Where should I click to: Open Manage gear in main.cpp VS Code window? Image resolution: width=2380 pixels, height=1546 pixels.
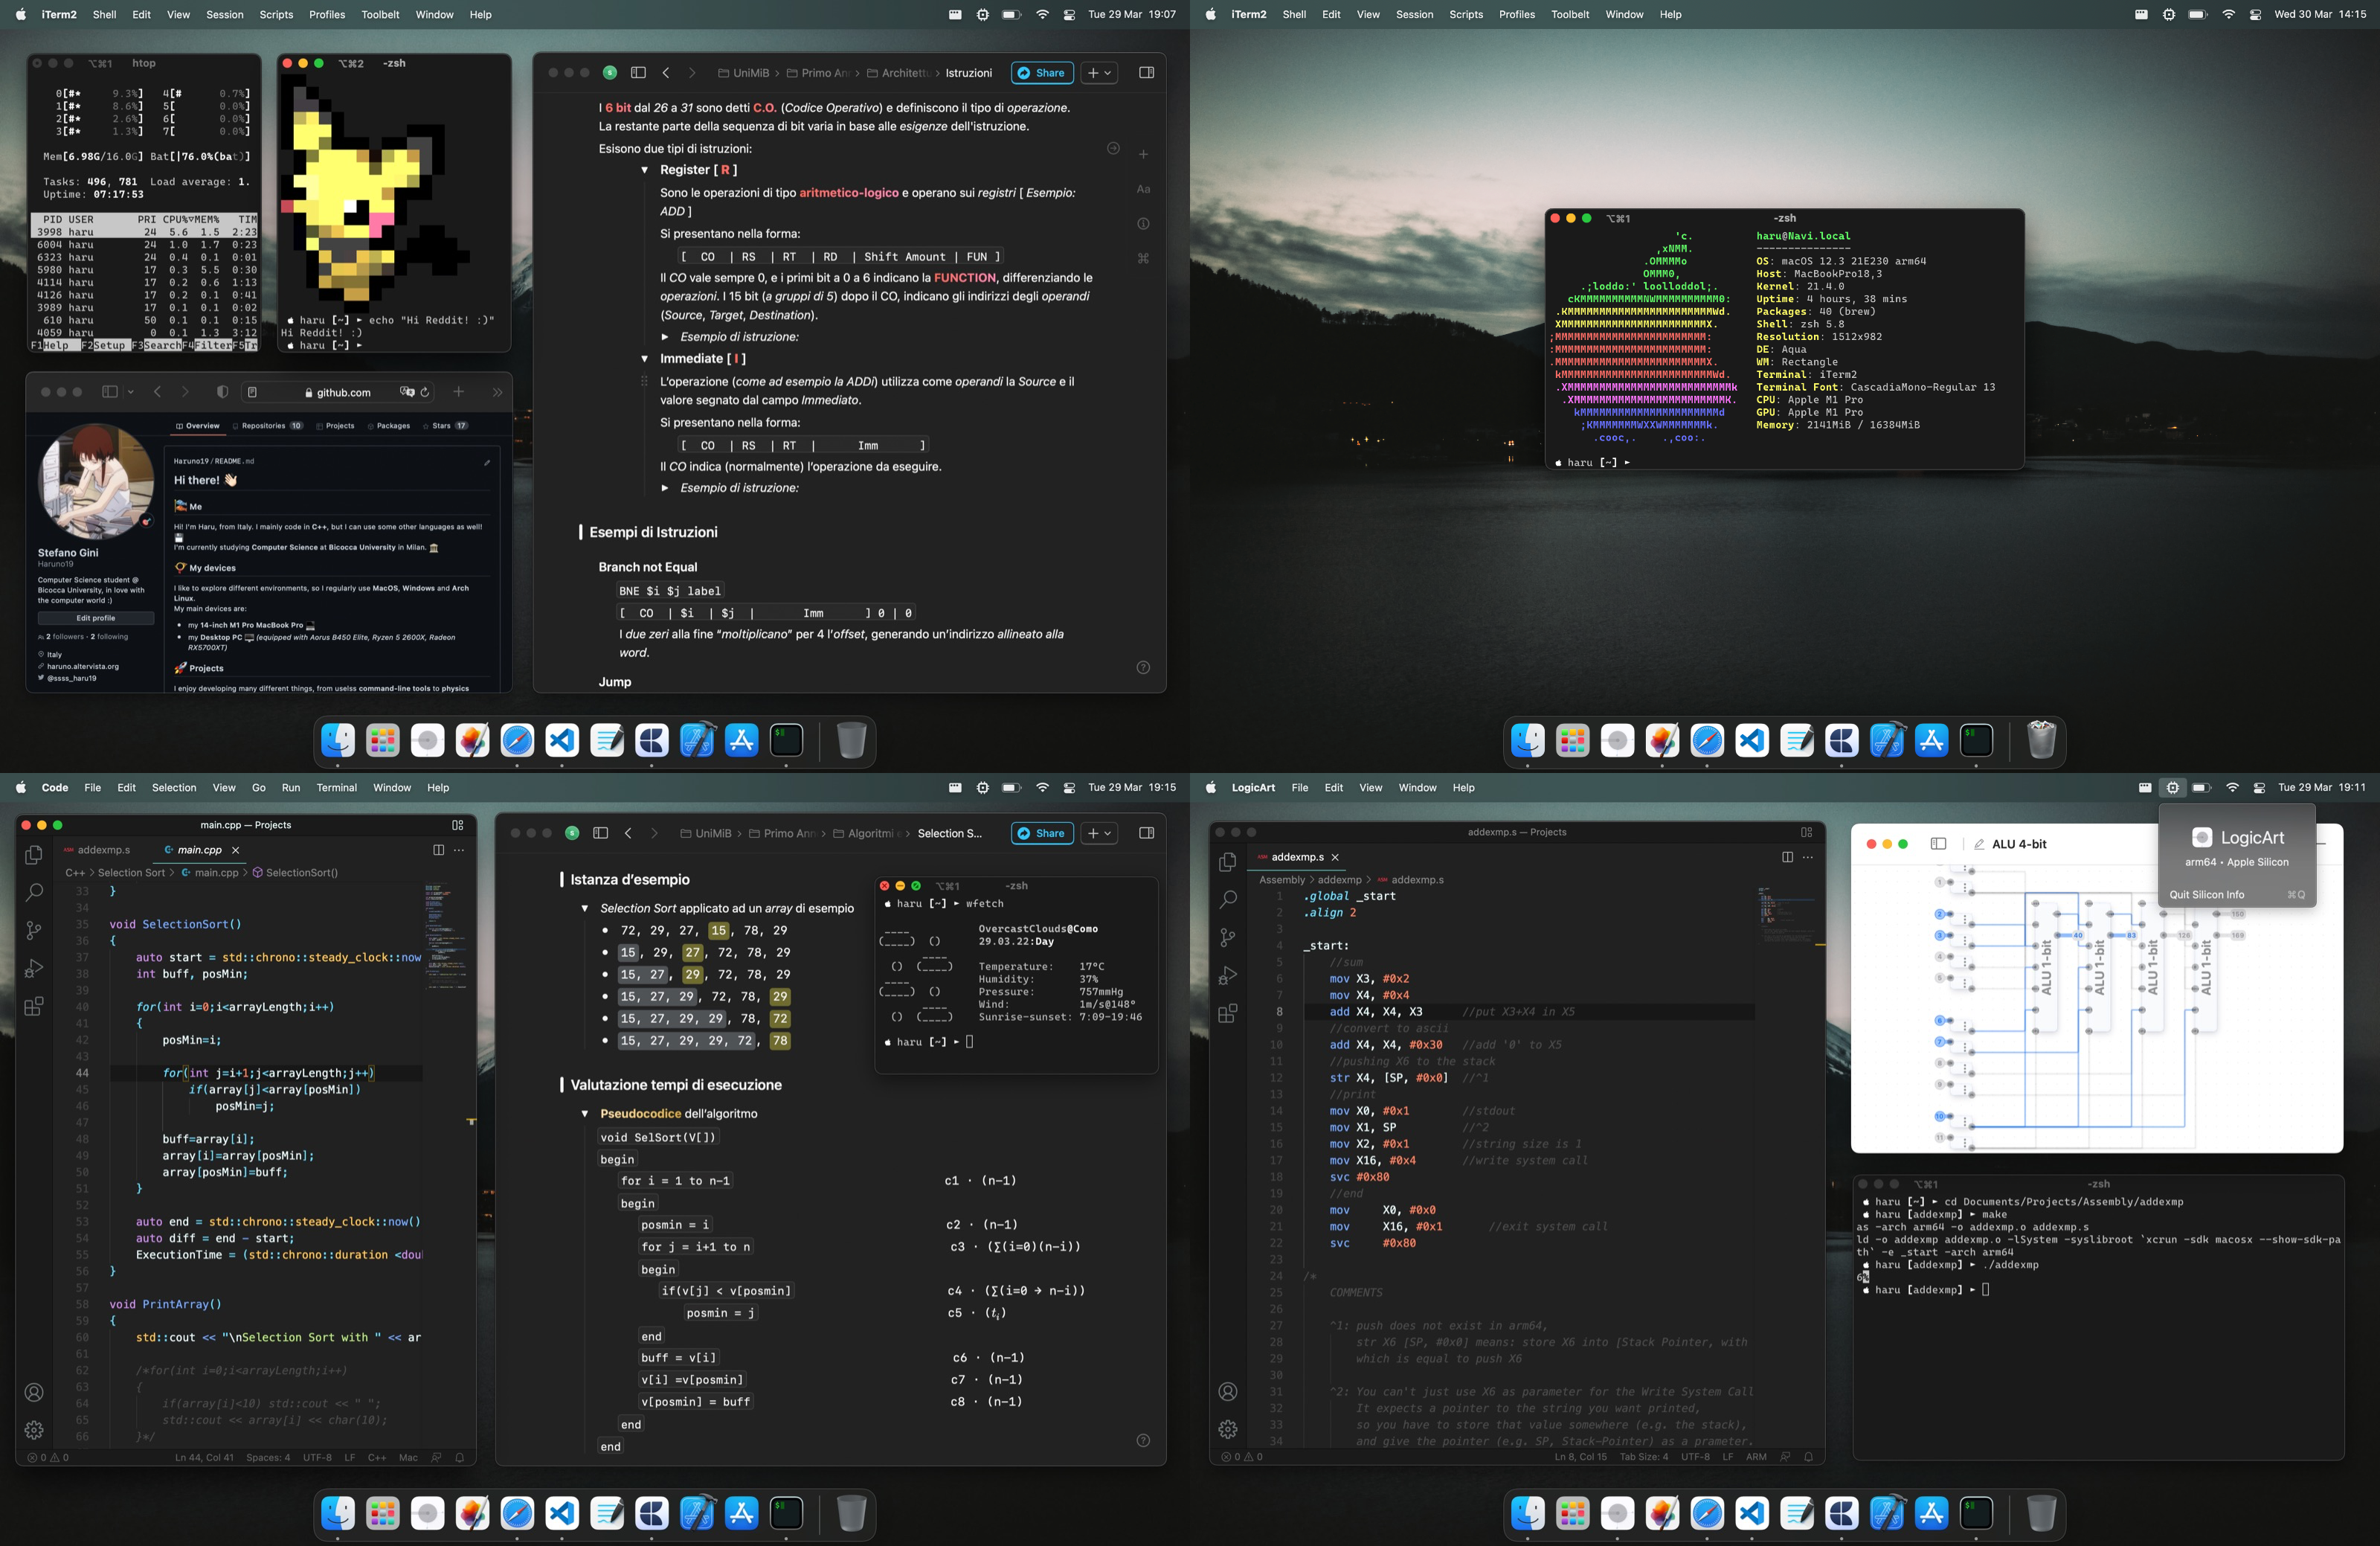34,1430
